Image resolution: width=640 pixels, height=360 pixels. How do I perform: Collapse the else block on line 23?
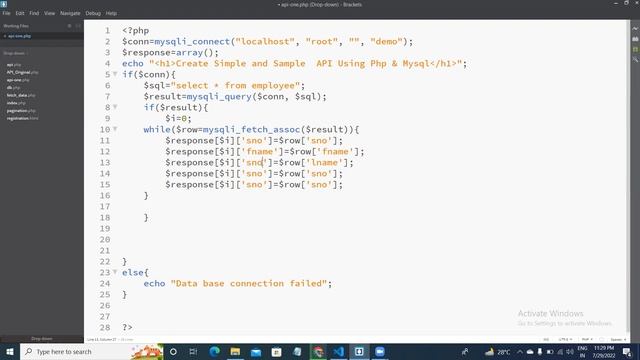tap(115, 272)
